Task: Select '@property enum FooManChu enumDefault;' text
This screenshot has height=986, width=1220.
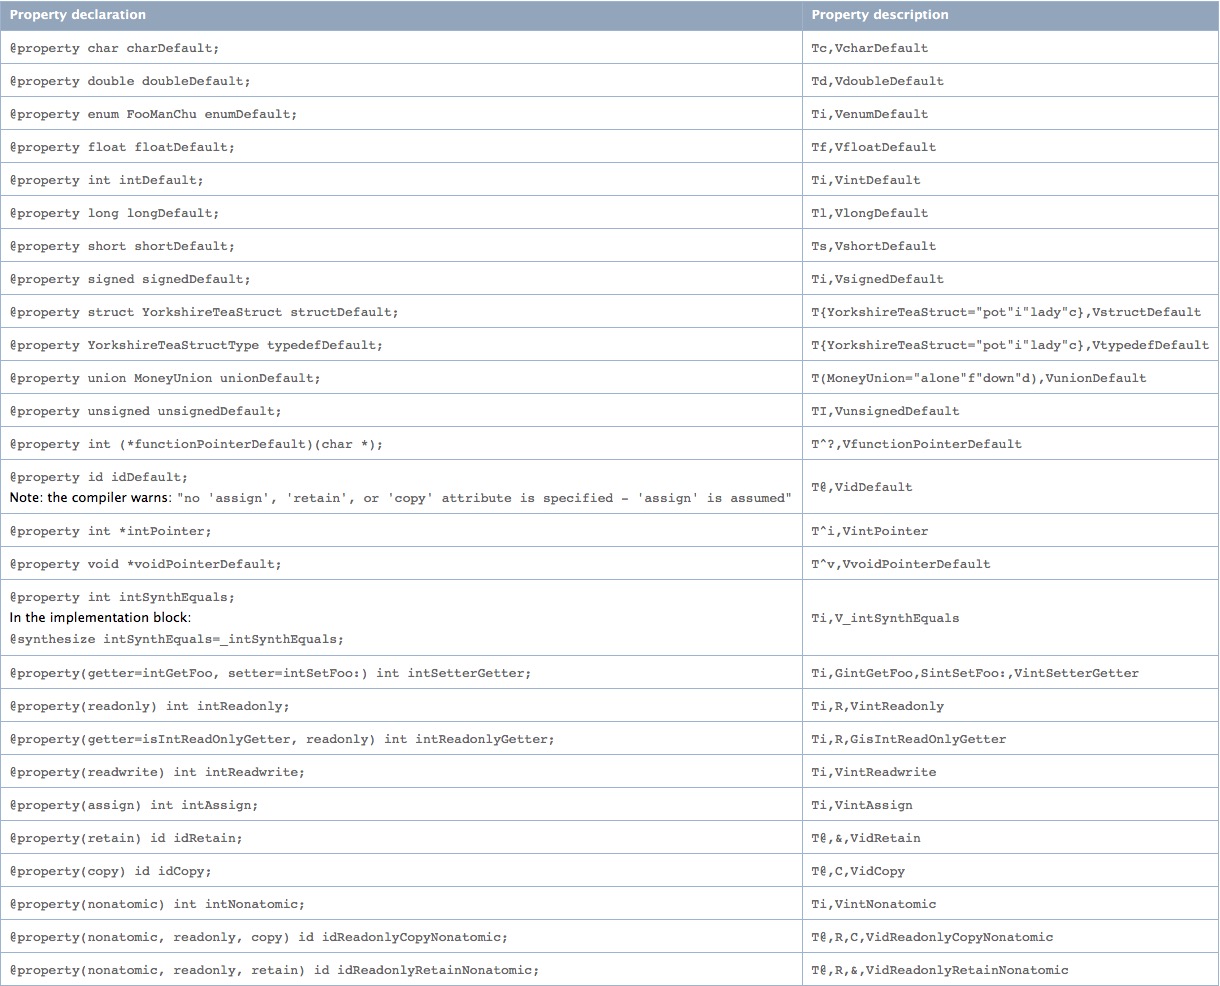Action: pyautogui.click(x=153, y=114)
